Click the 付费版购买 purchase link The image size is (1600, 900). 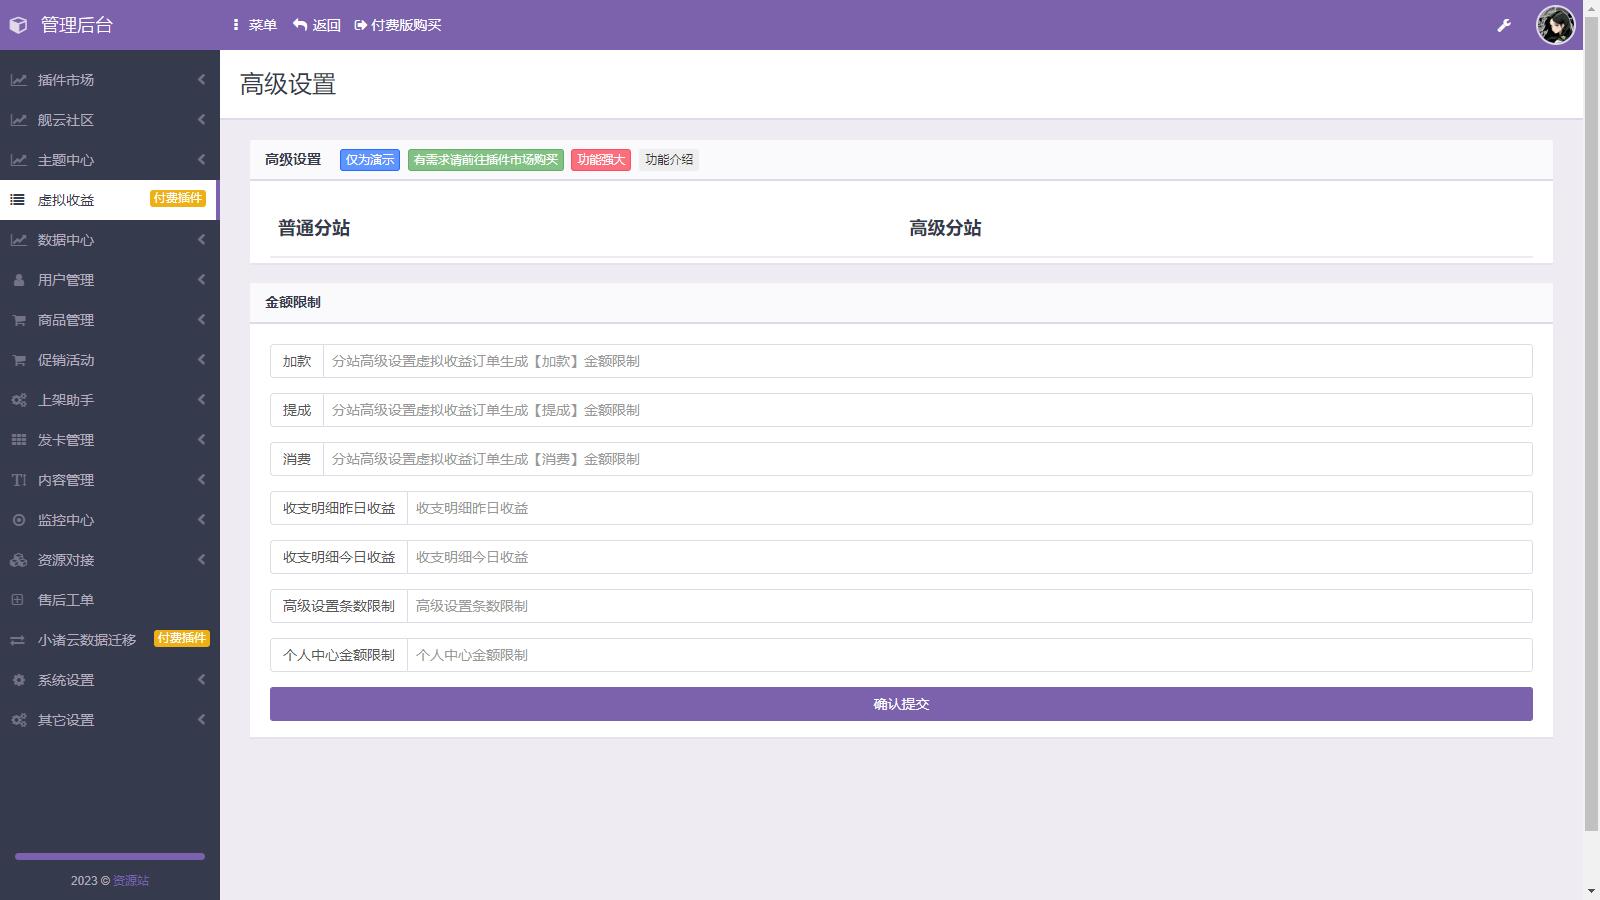(398, 25)
